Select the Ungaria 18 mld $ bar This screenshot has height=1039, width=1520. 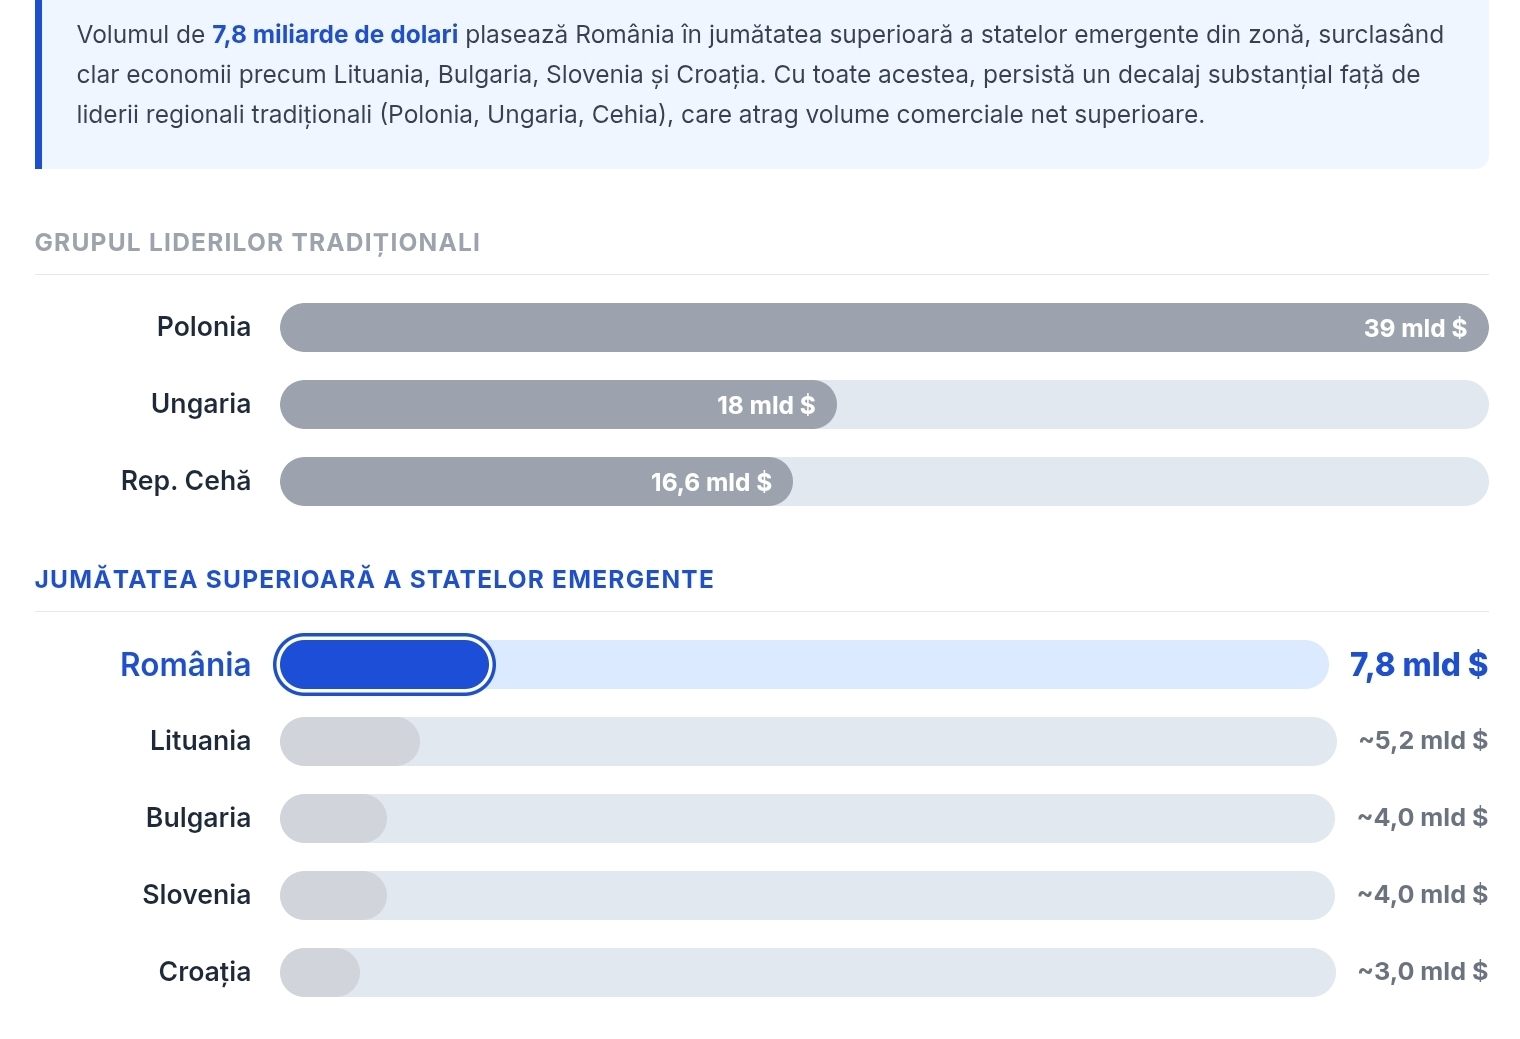coord(558,405)
